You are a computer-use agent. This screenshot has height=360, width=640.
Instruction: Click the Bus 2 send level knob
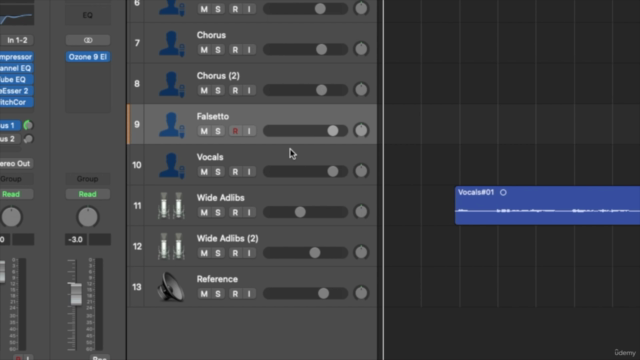(x=28, y=139)
